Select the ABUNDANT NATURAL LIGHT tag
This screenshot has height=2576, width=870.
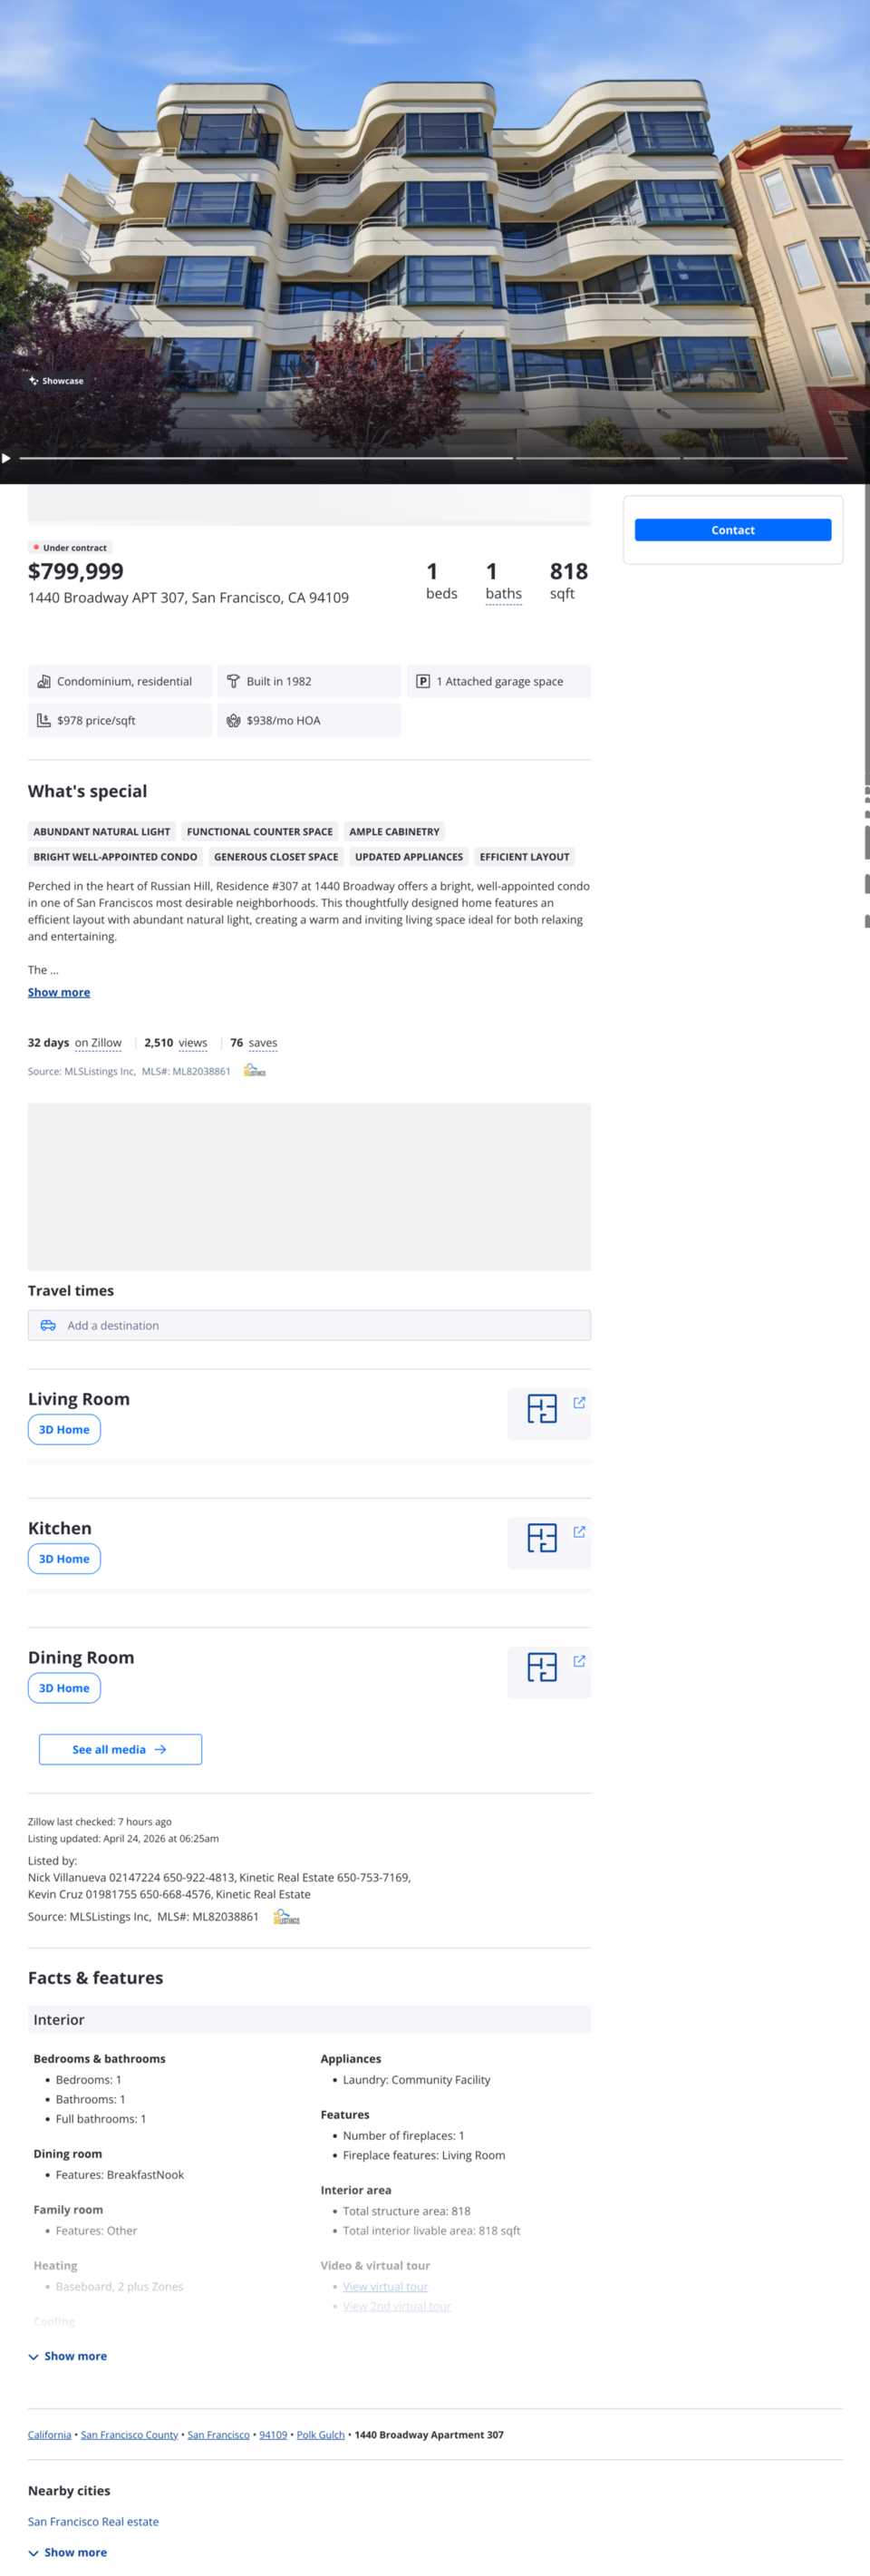click(102, 832)
